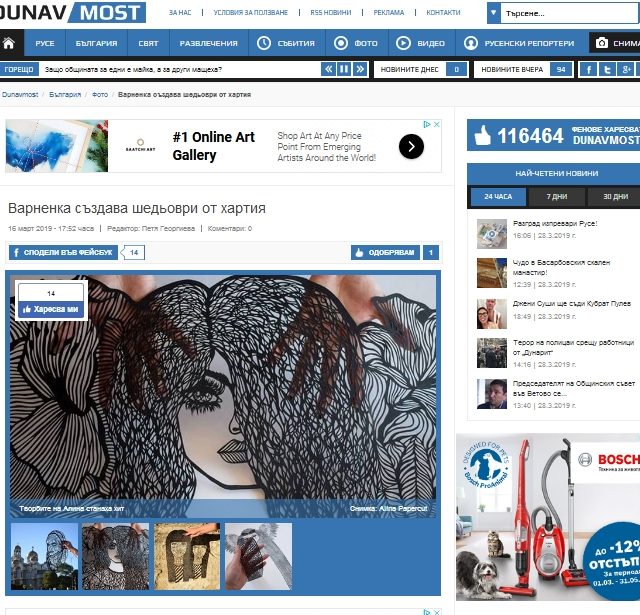Open the Twitter social icon
Image resolution: width=640 pixels, height=615 pixels.
(x=607, y=69)
